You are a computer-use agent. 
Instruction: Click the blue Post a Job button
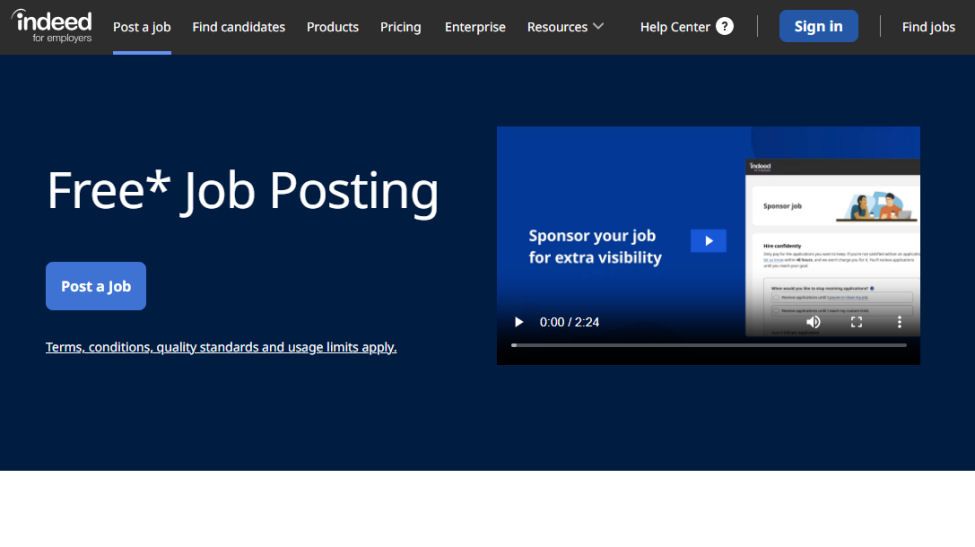96,286
